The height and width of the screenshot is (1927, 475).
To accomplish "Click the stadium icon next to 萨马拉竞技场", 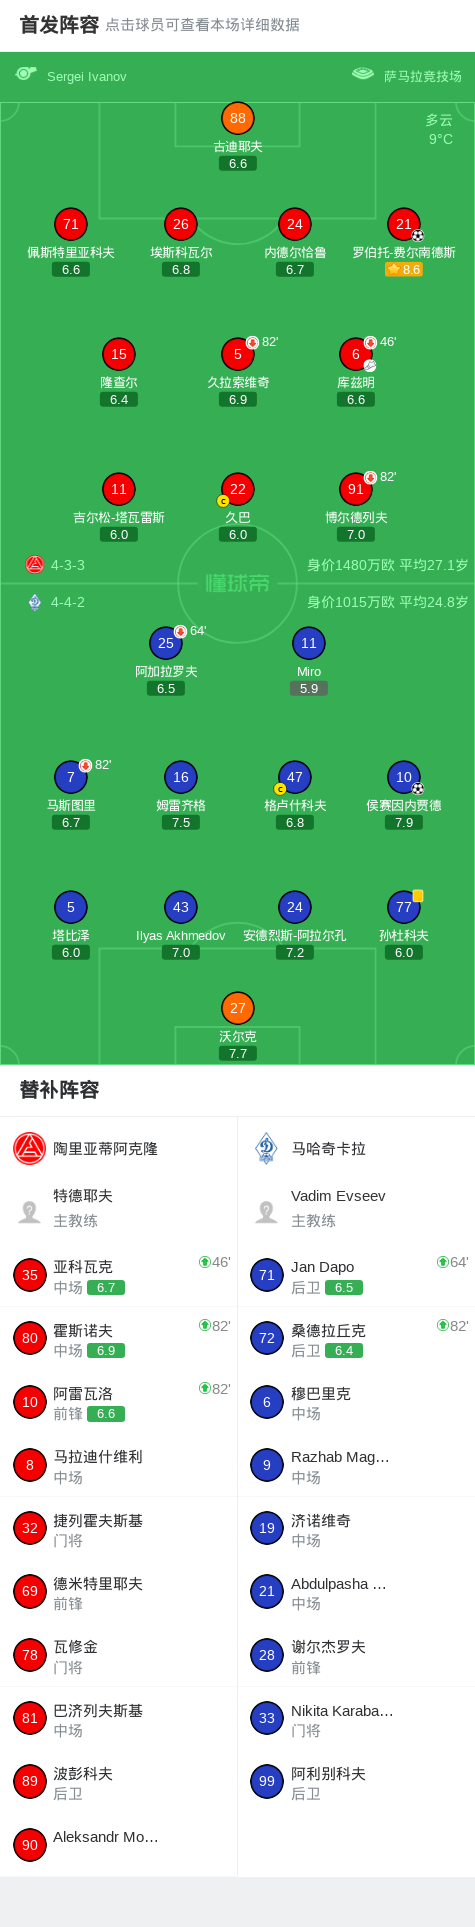I will click(x=363, y=74).
